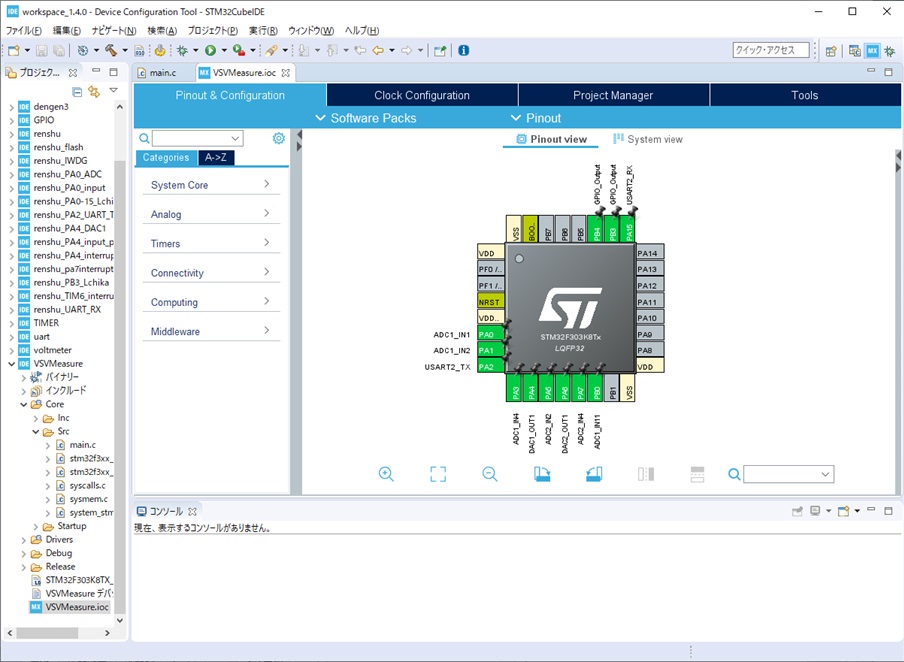
Task: Click the PA0 pin on the chip
Action: pos(489,334)
